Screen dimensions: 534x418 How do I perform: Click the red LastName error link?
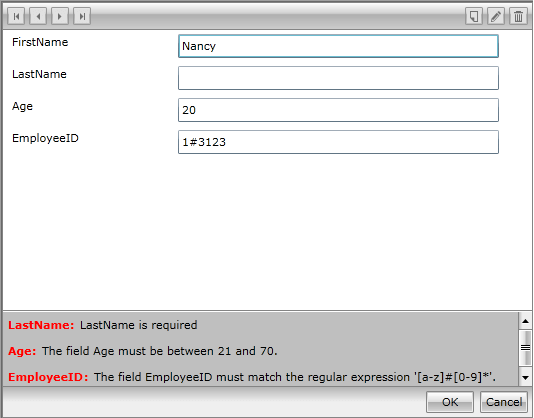[41, 325]
